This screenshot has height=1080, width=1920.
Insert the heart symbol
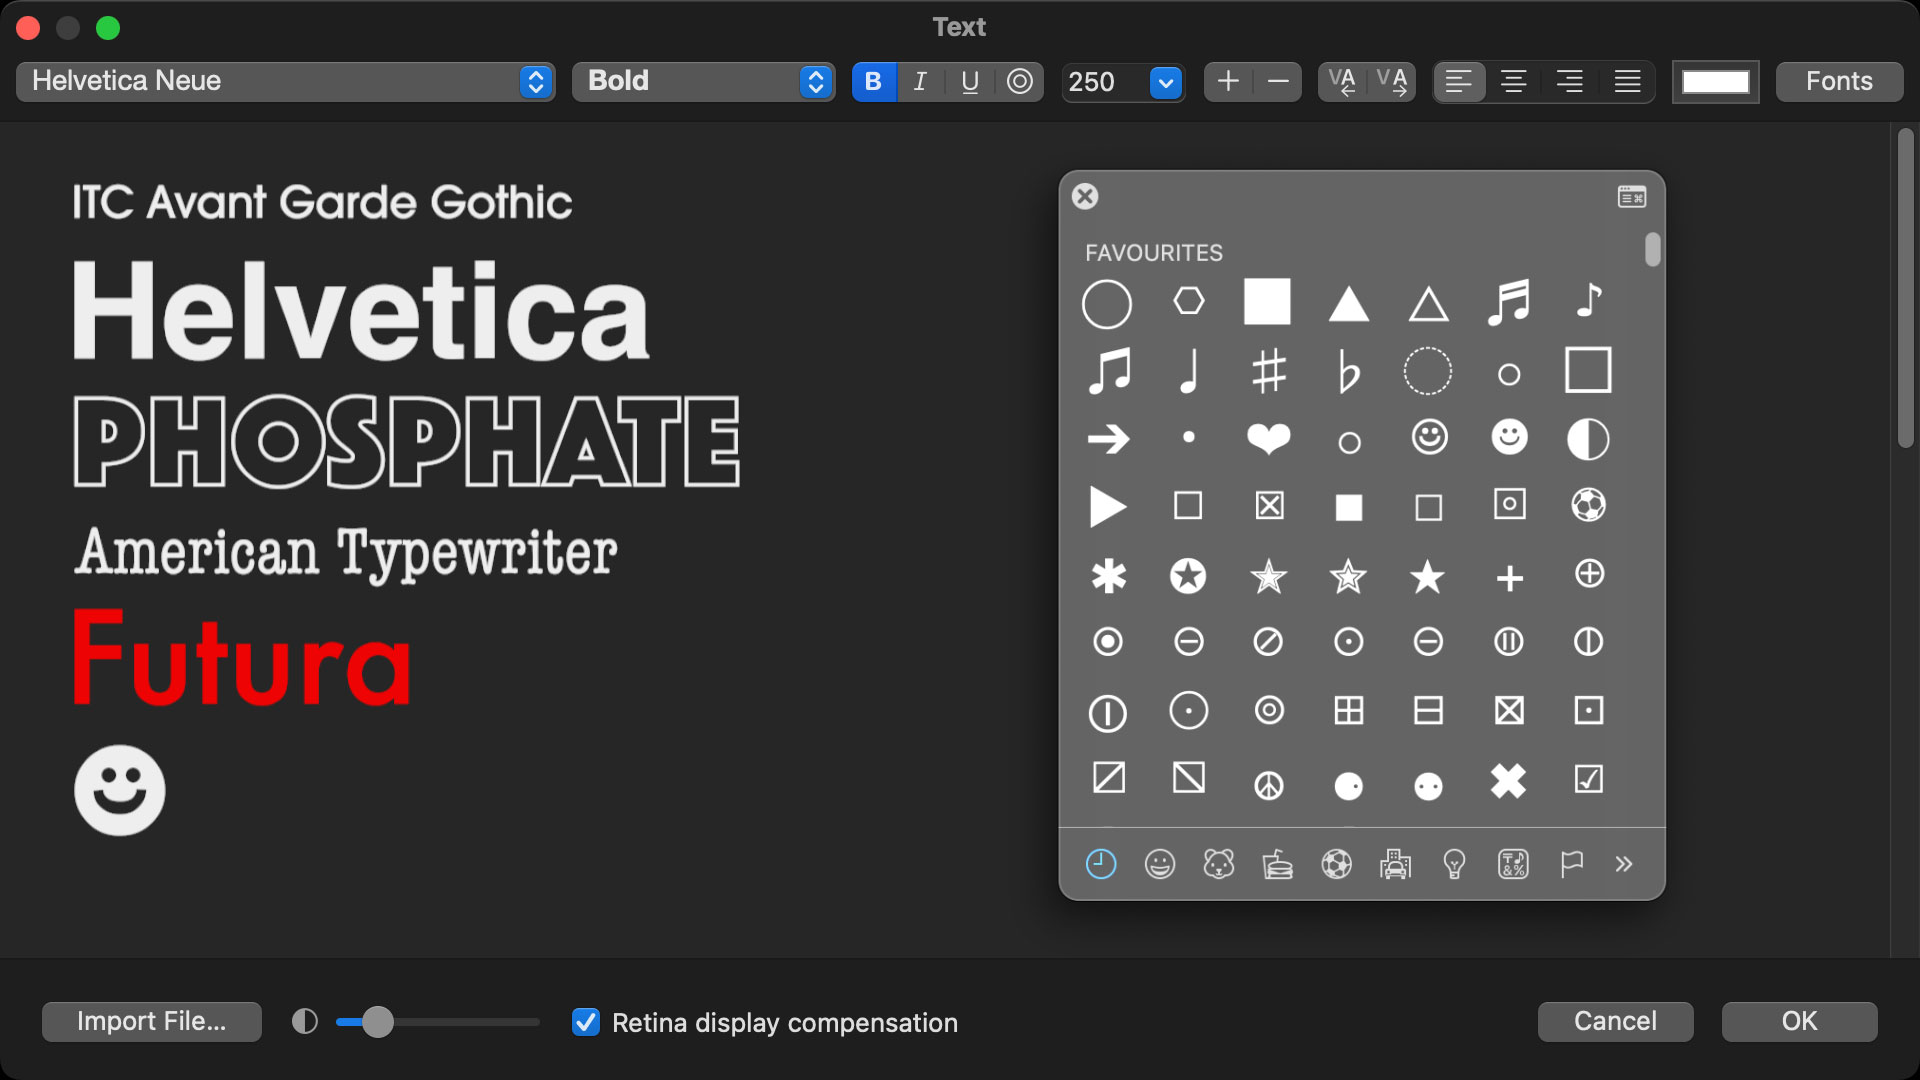tap(1269, 439)
